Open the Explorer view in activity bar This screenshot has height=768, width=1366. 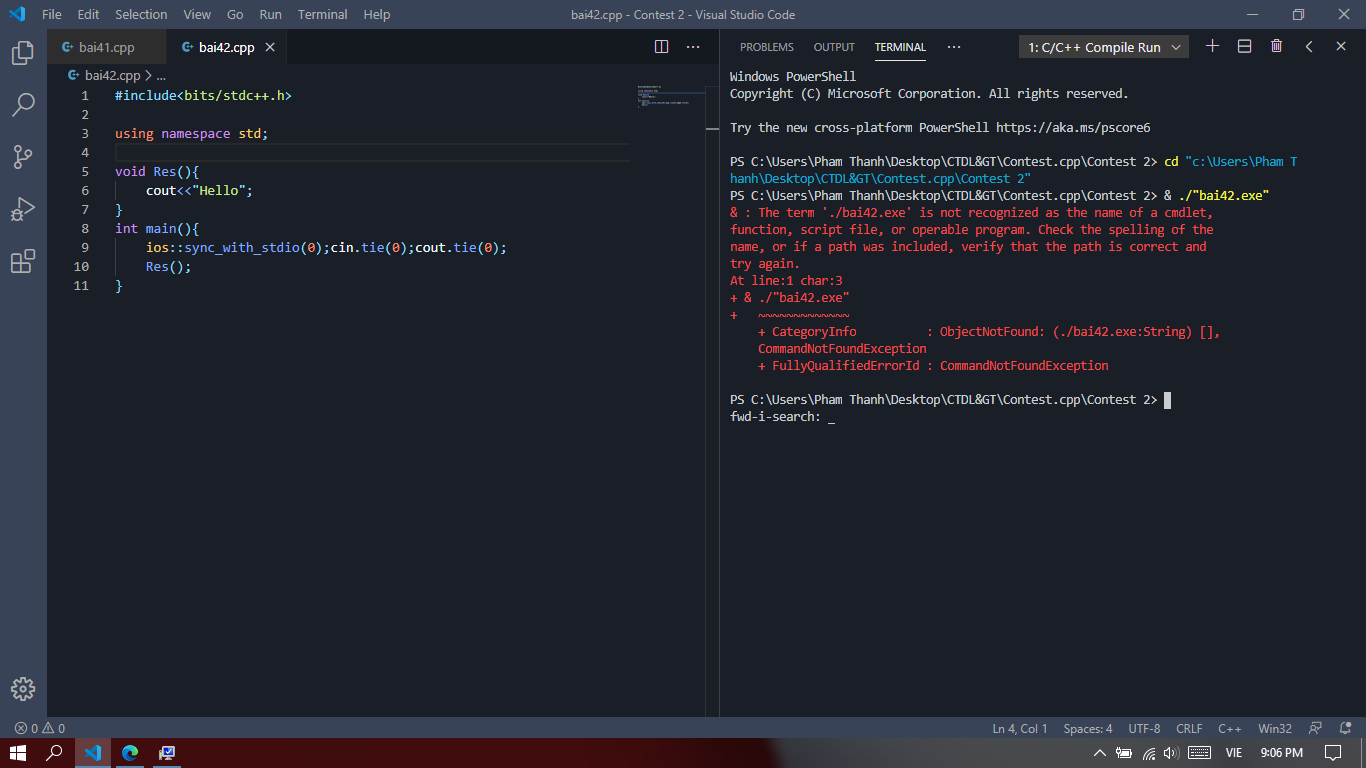23,53
